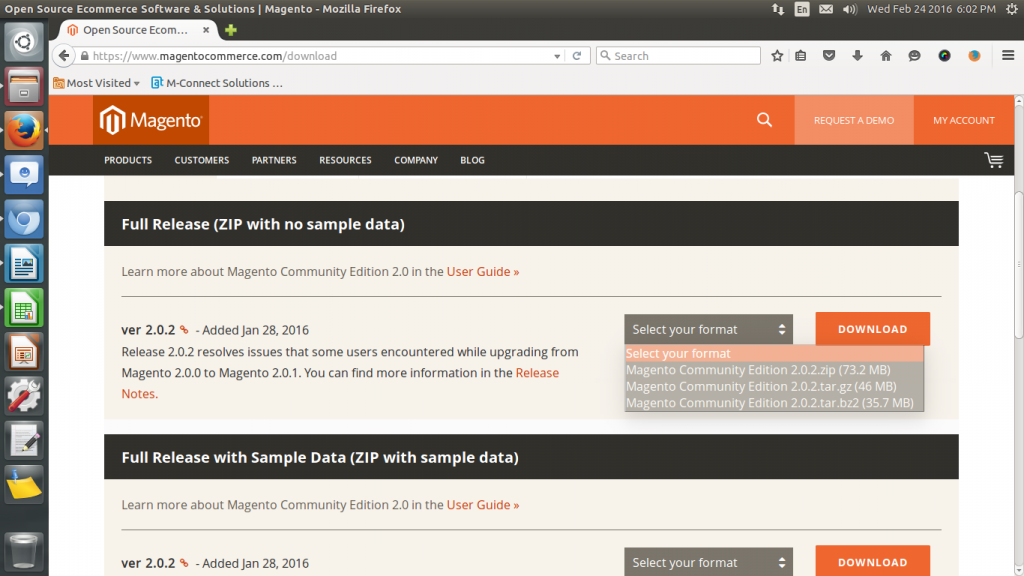Reload the page with refresh icon
1024x576 pixels.
[x=577, y=56]
